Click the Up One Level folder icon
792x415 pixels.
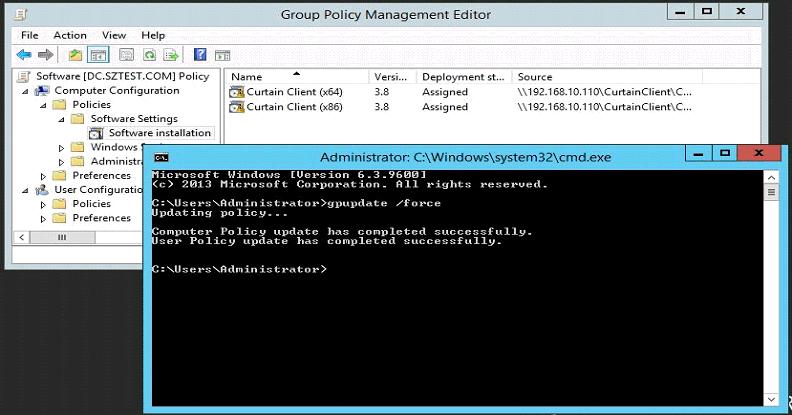tap(75, 54)
